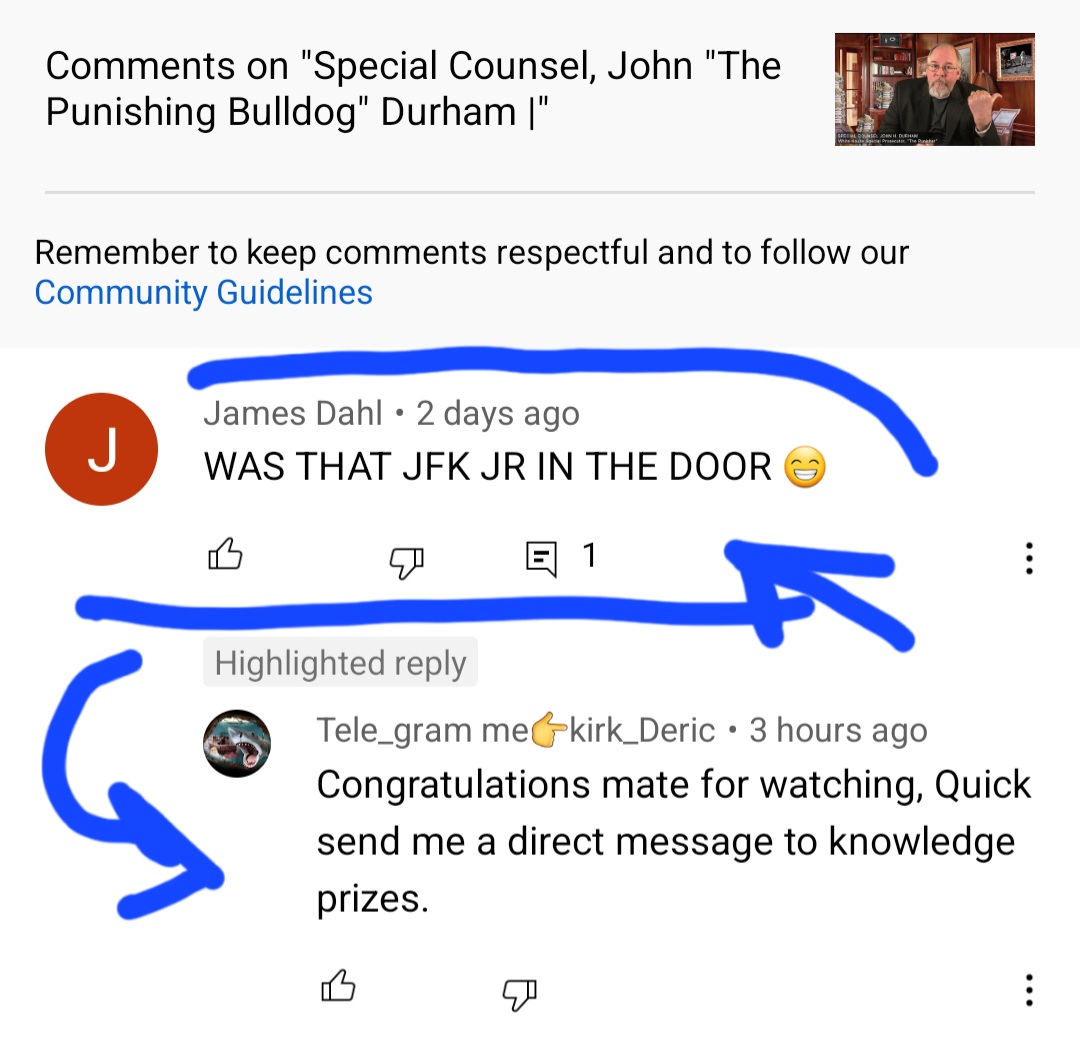
Task: Open three-dot menu for James Dahl's comment
Action: click(1029, 558)
